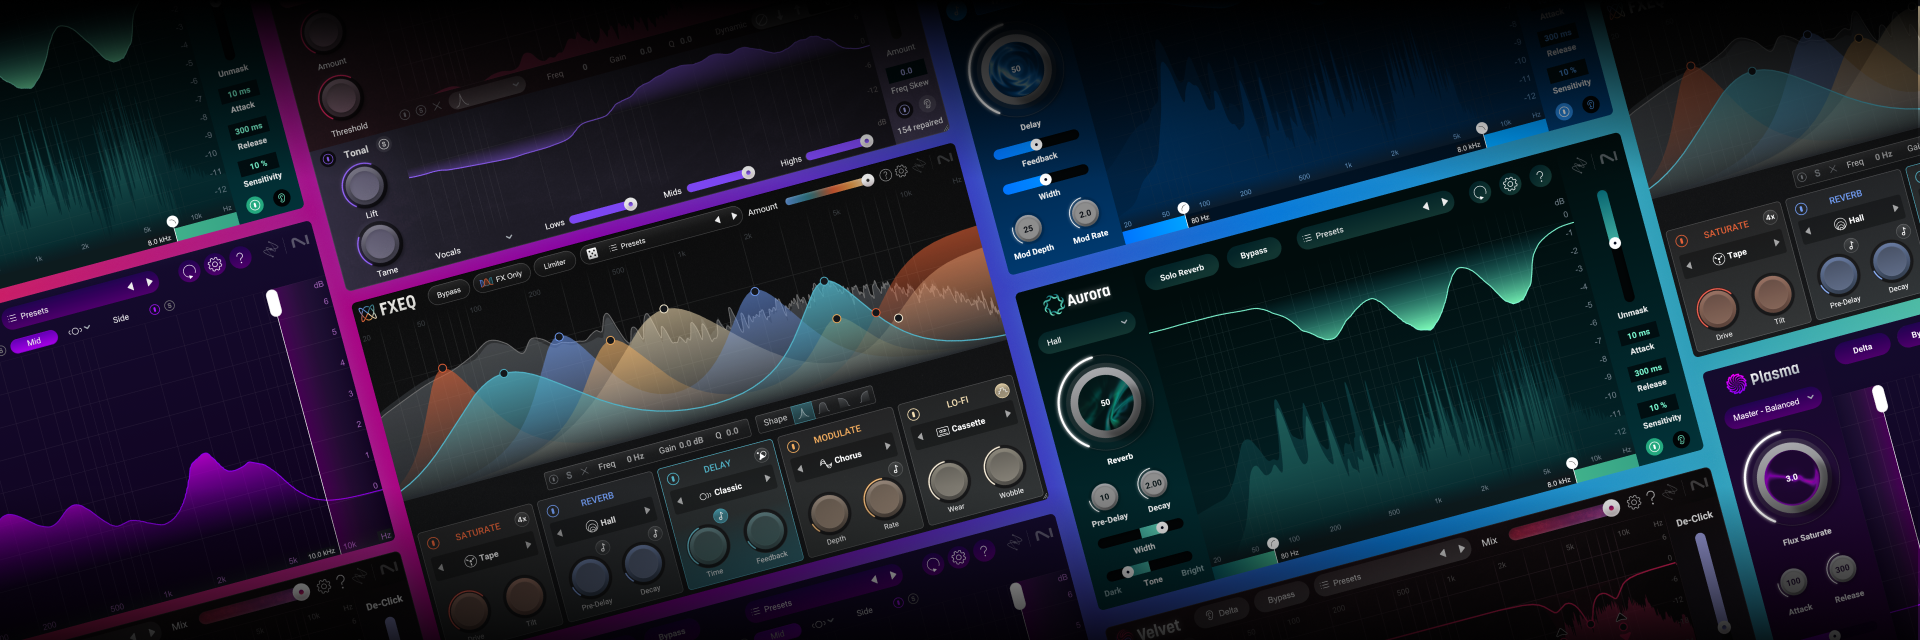Toggle the Limiter in FXEQ

(x=554, y=264)
